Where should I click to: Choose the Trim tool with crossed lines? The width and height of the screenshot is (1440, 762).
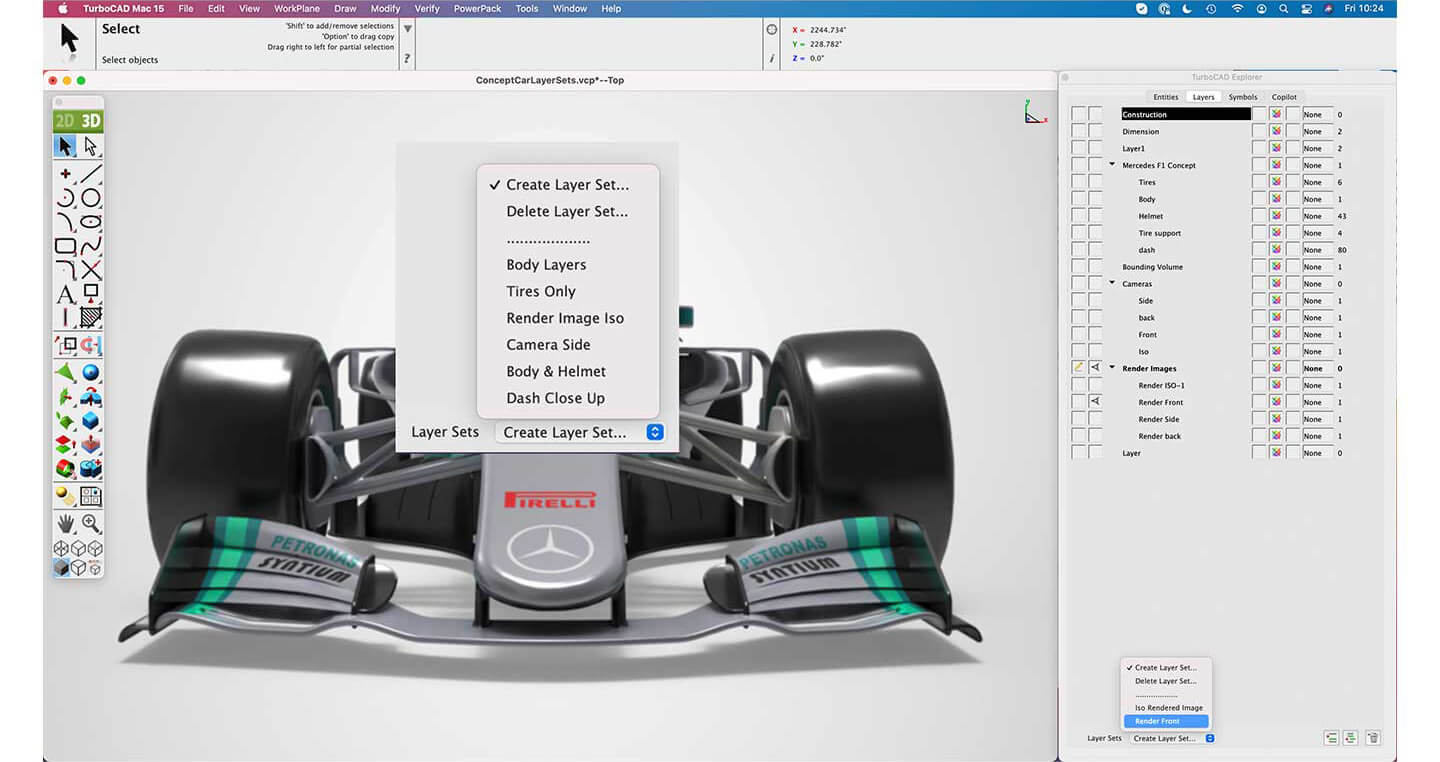pos(91,270)
